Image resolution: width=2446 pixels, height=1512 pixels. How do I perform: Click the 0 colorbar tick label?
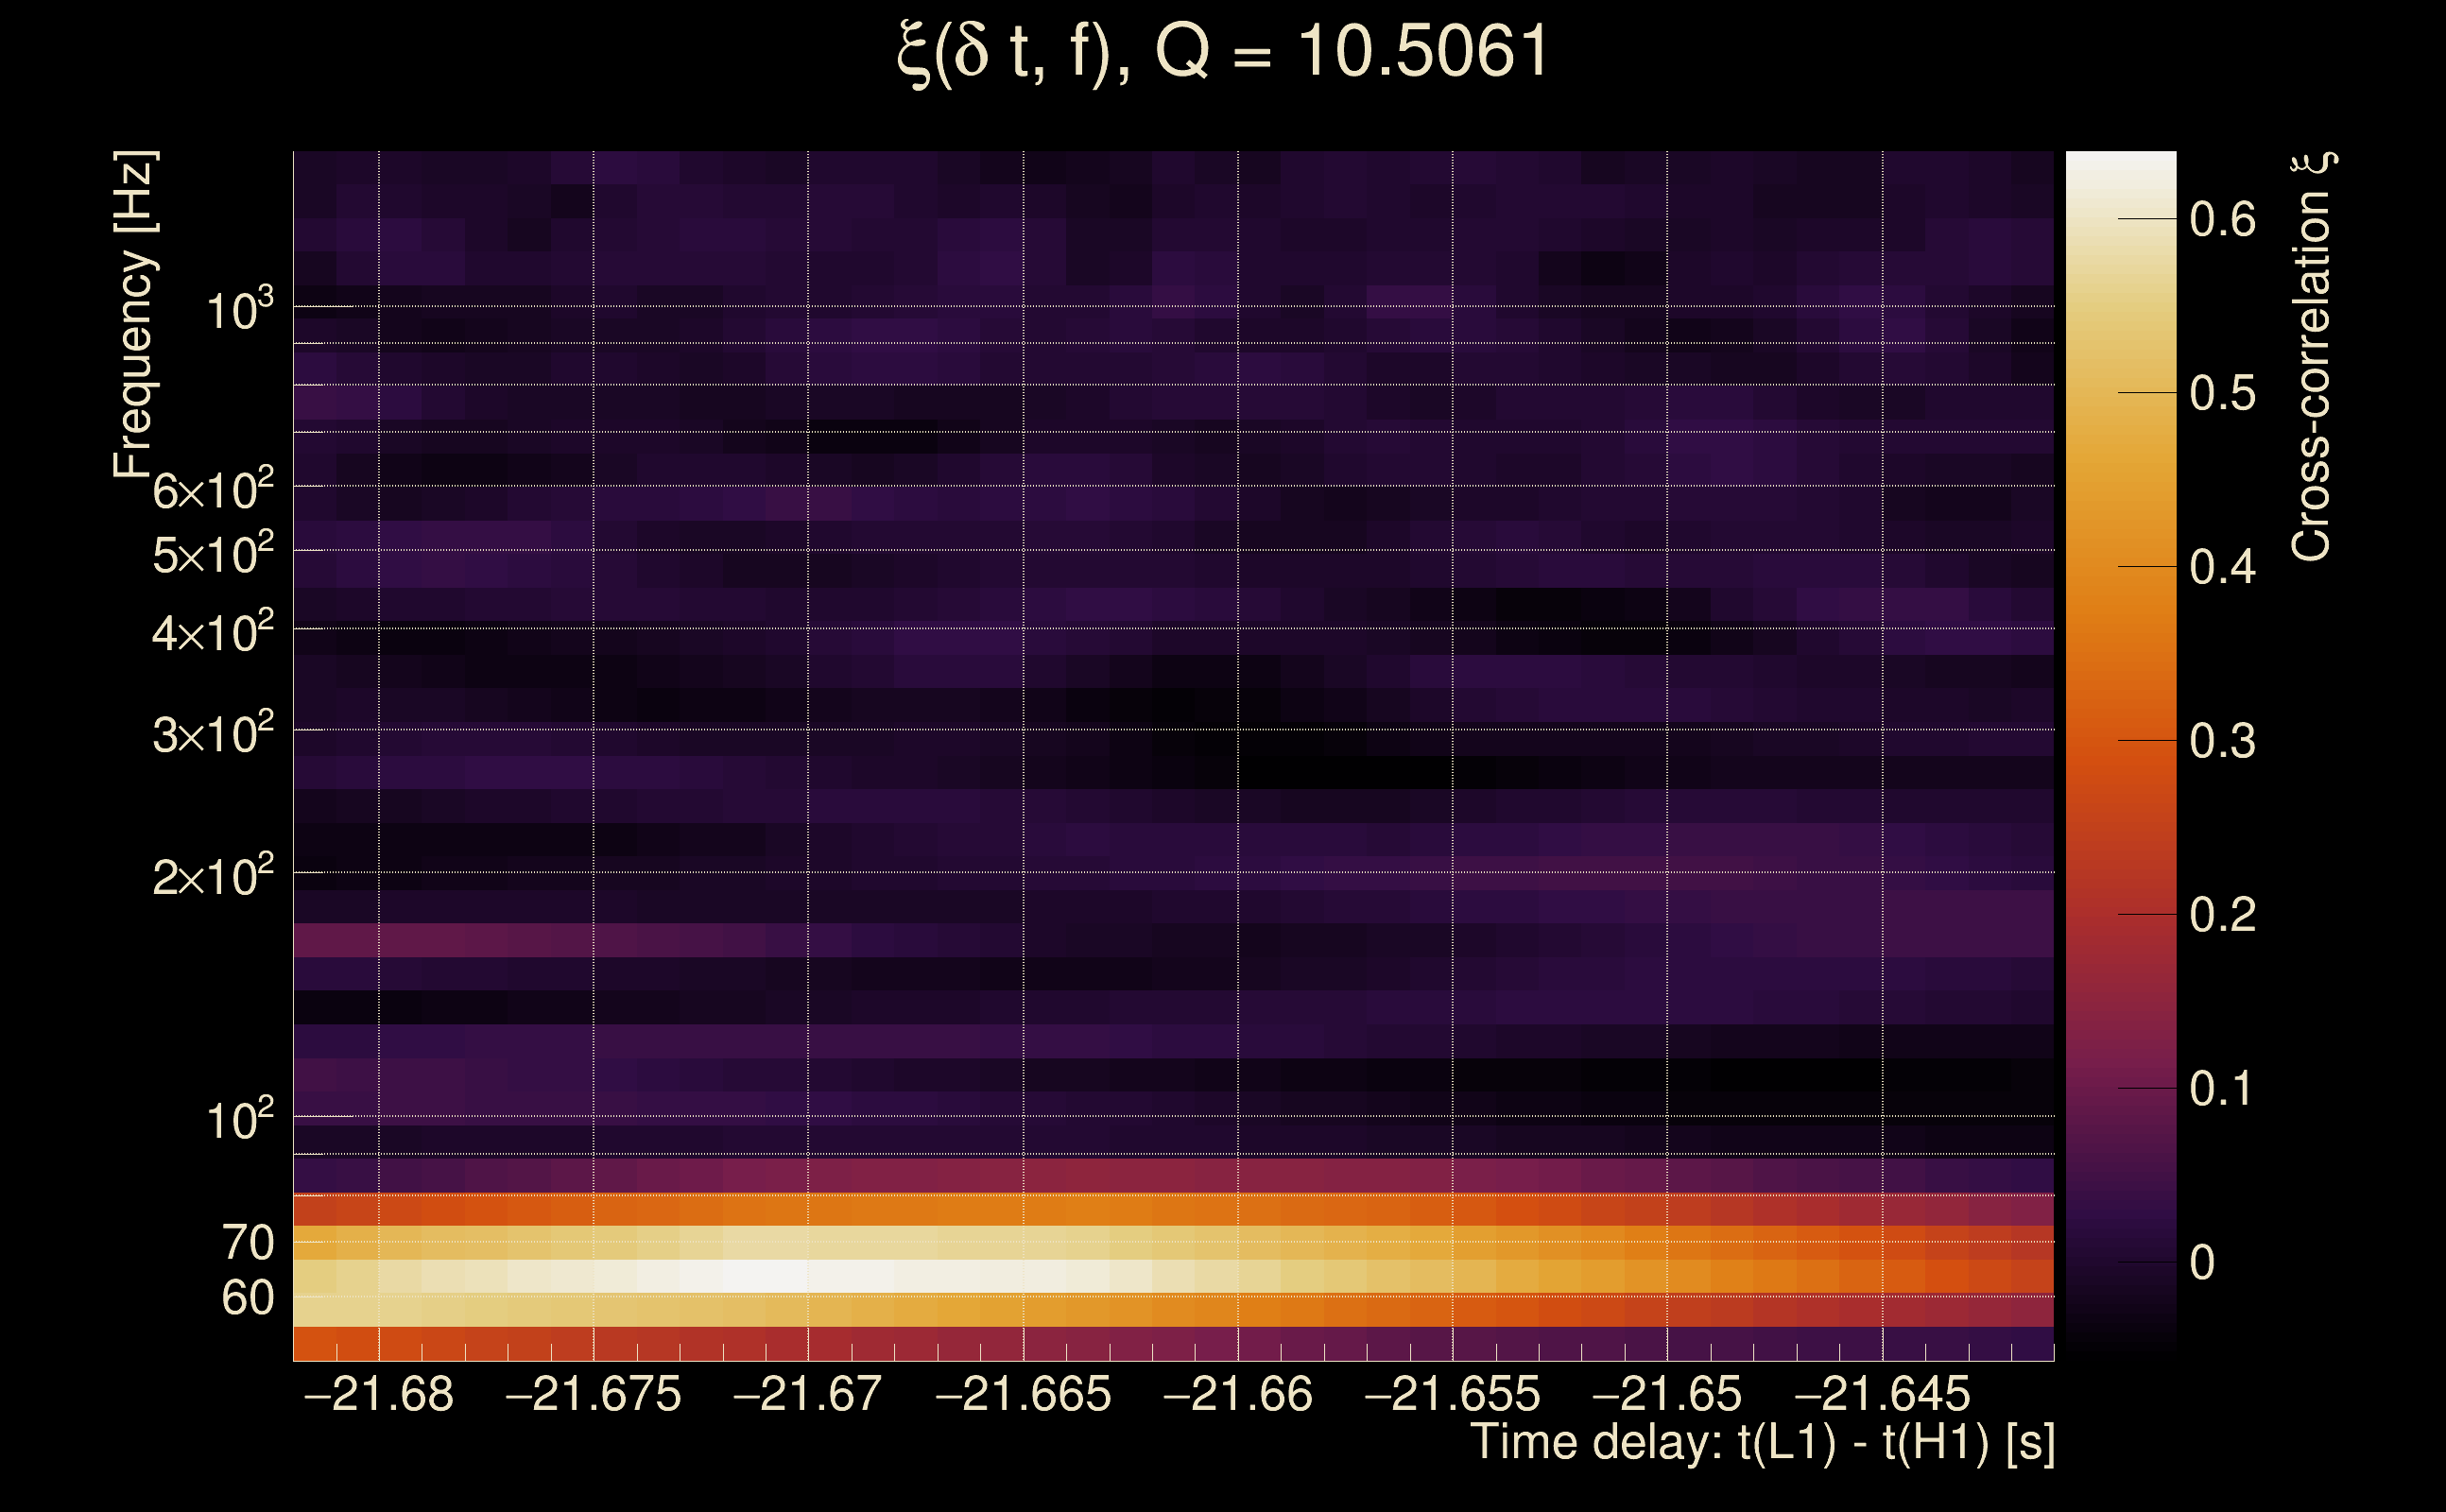(2201, 1263)
